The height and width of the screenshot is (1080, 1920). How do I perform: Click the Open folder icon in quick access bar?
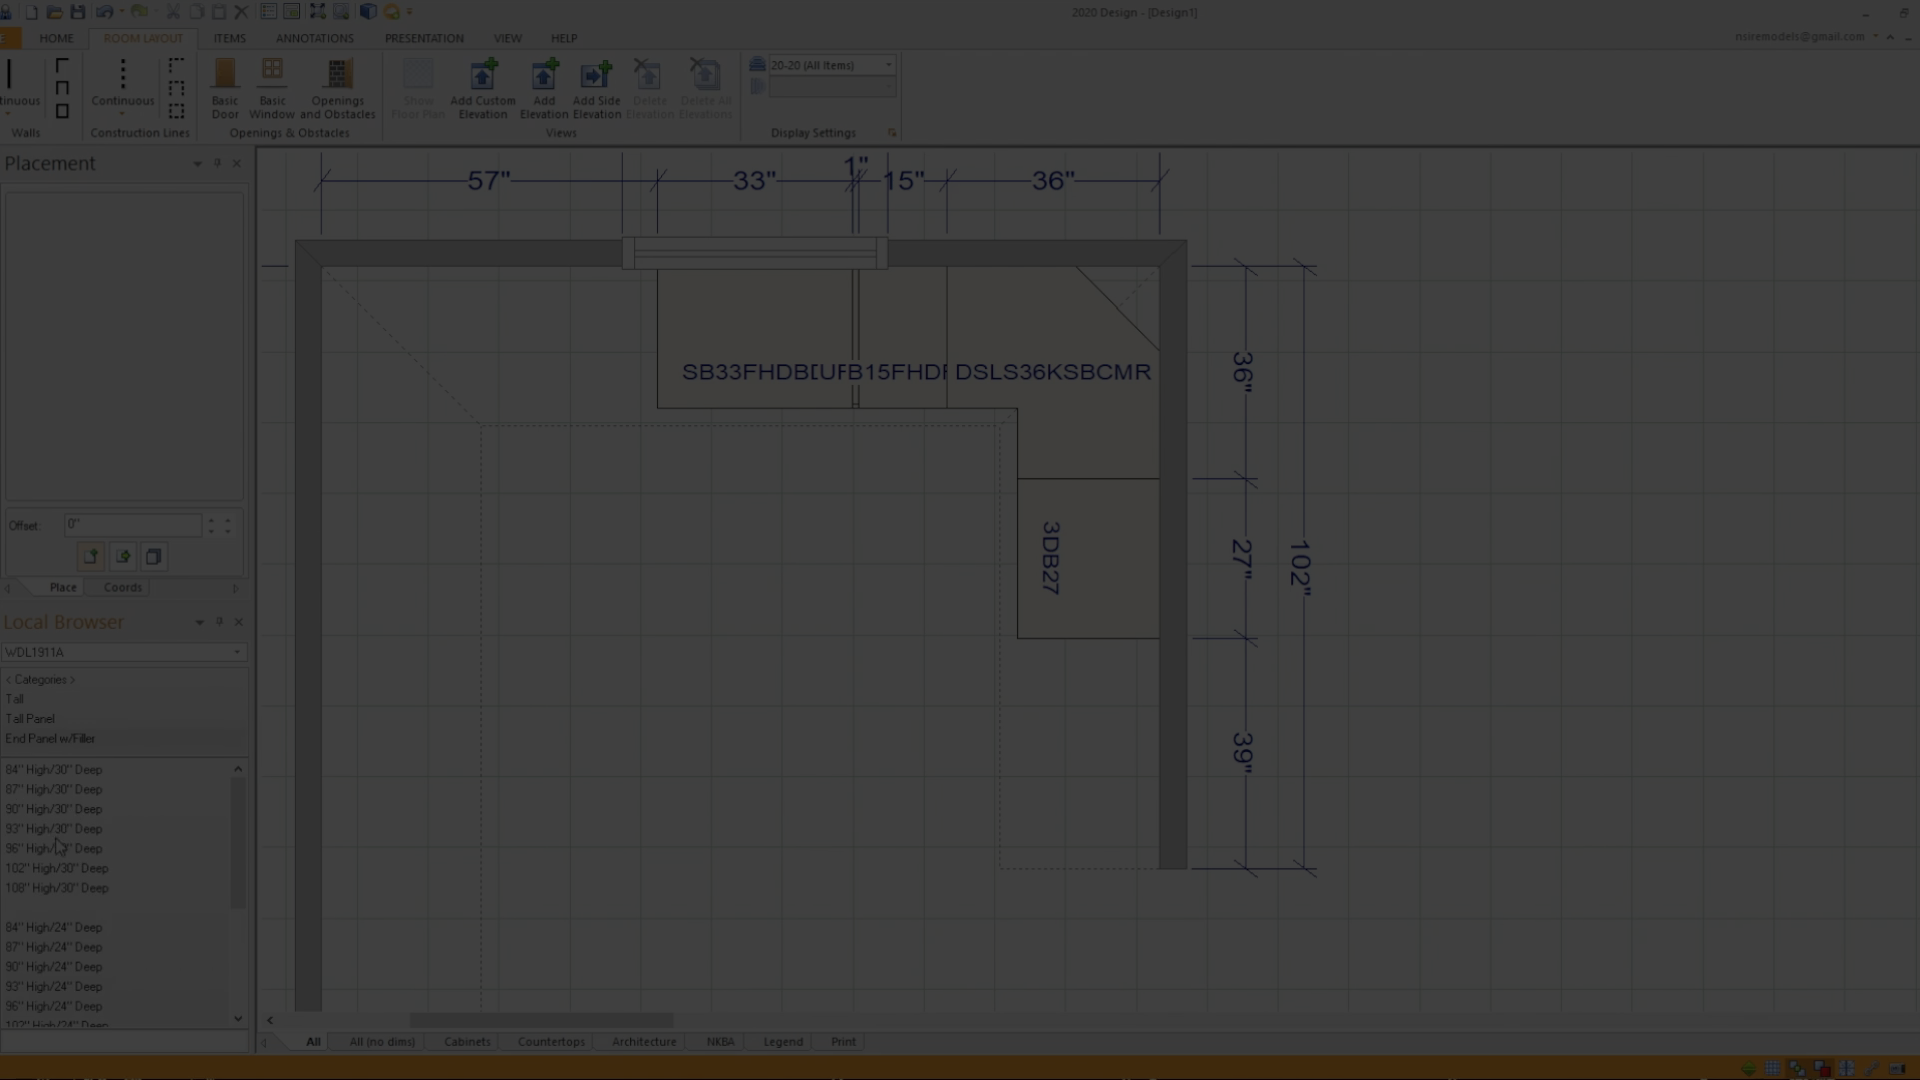(54, 12)
